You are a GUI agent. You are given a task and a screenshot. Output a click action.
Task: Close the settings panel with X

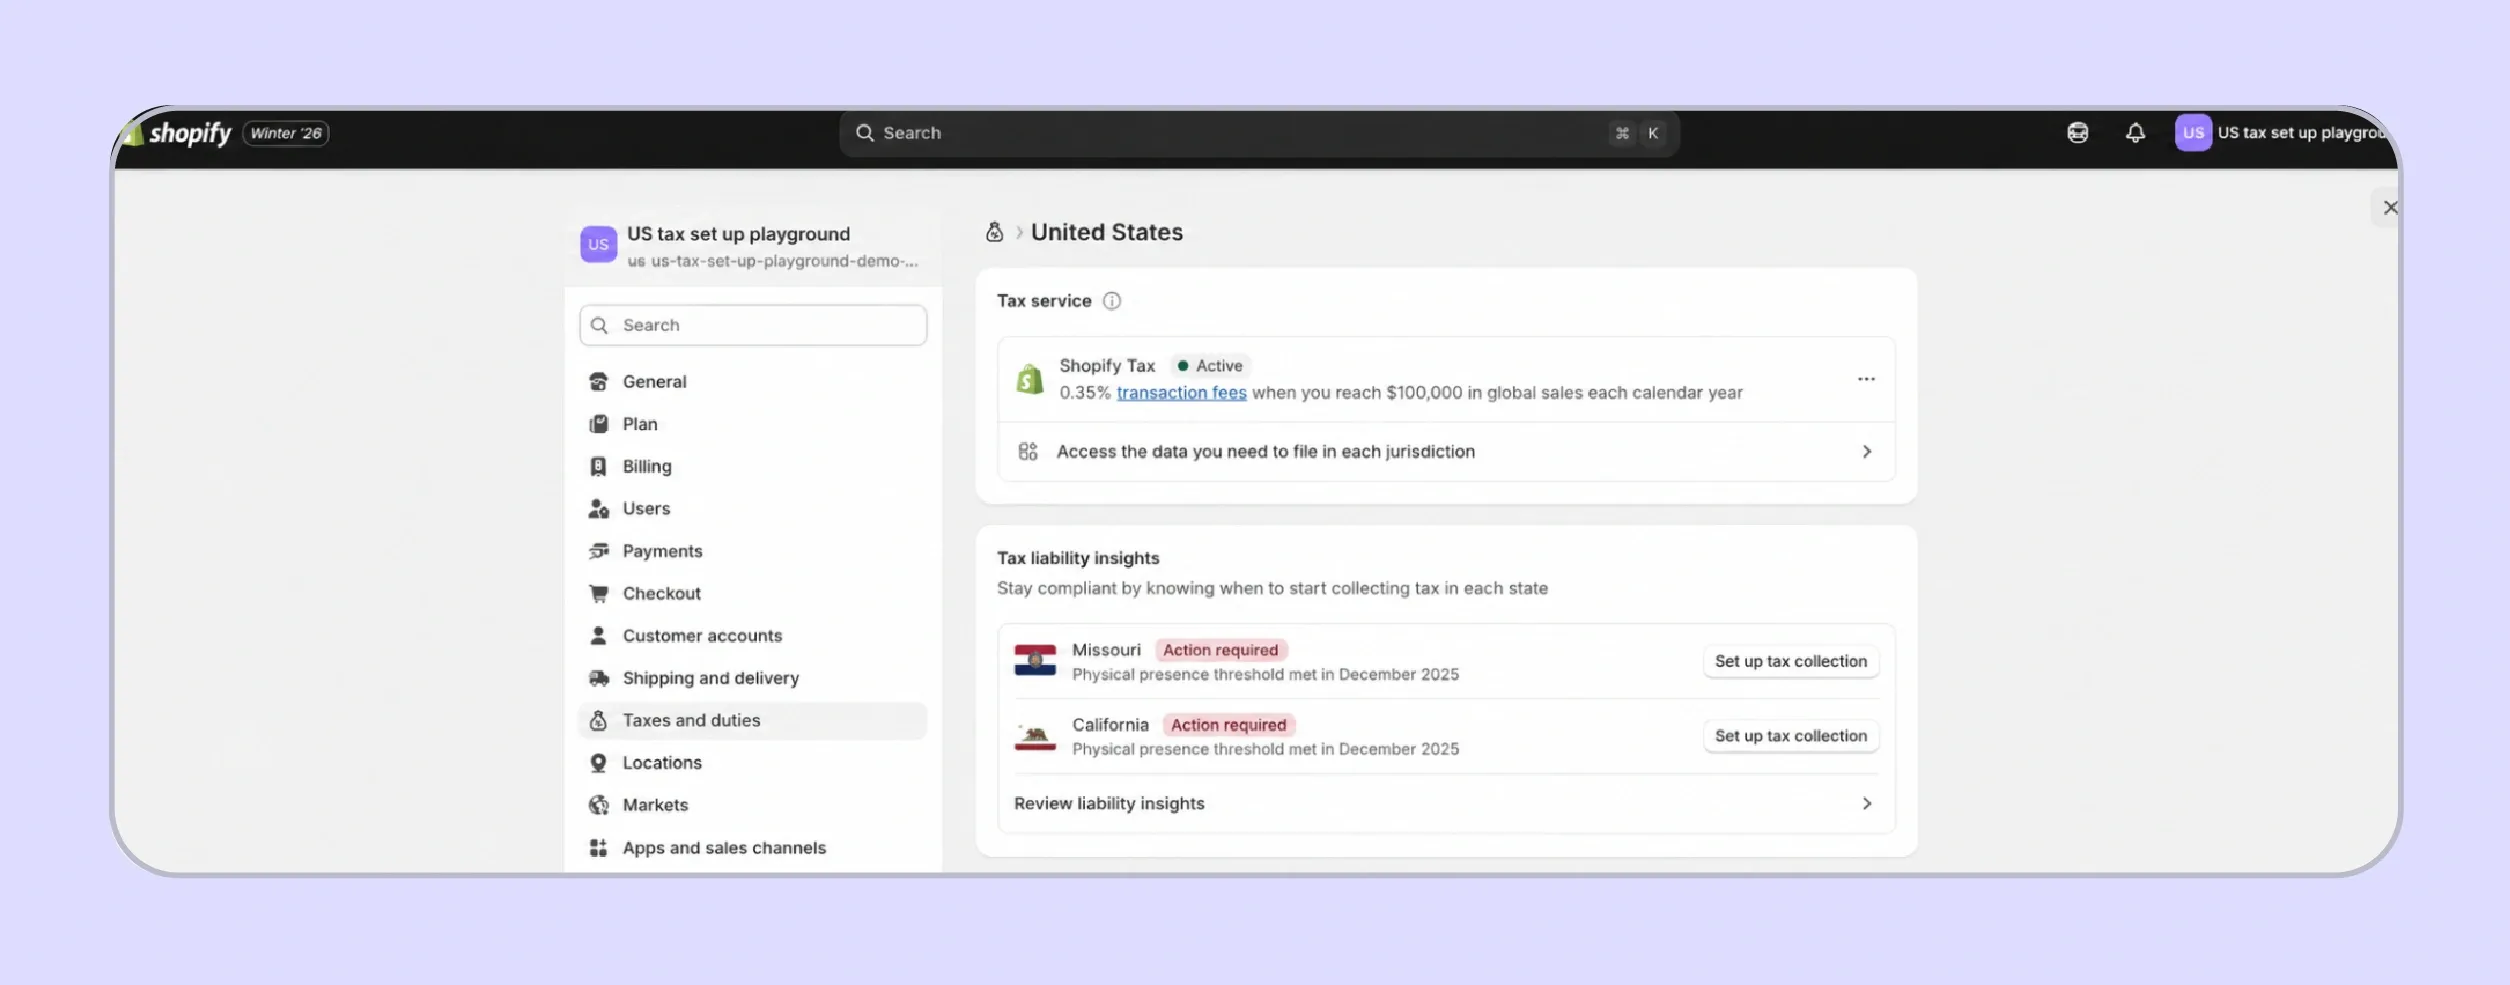click(2390, 208)
